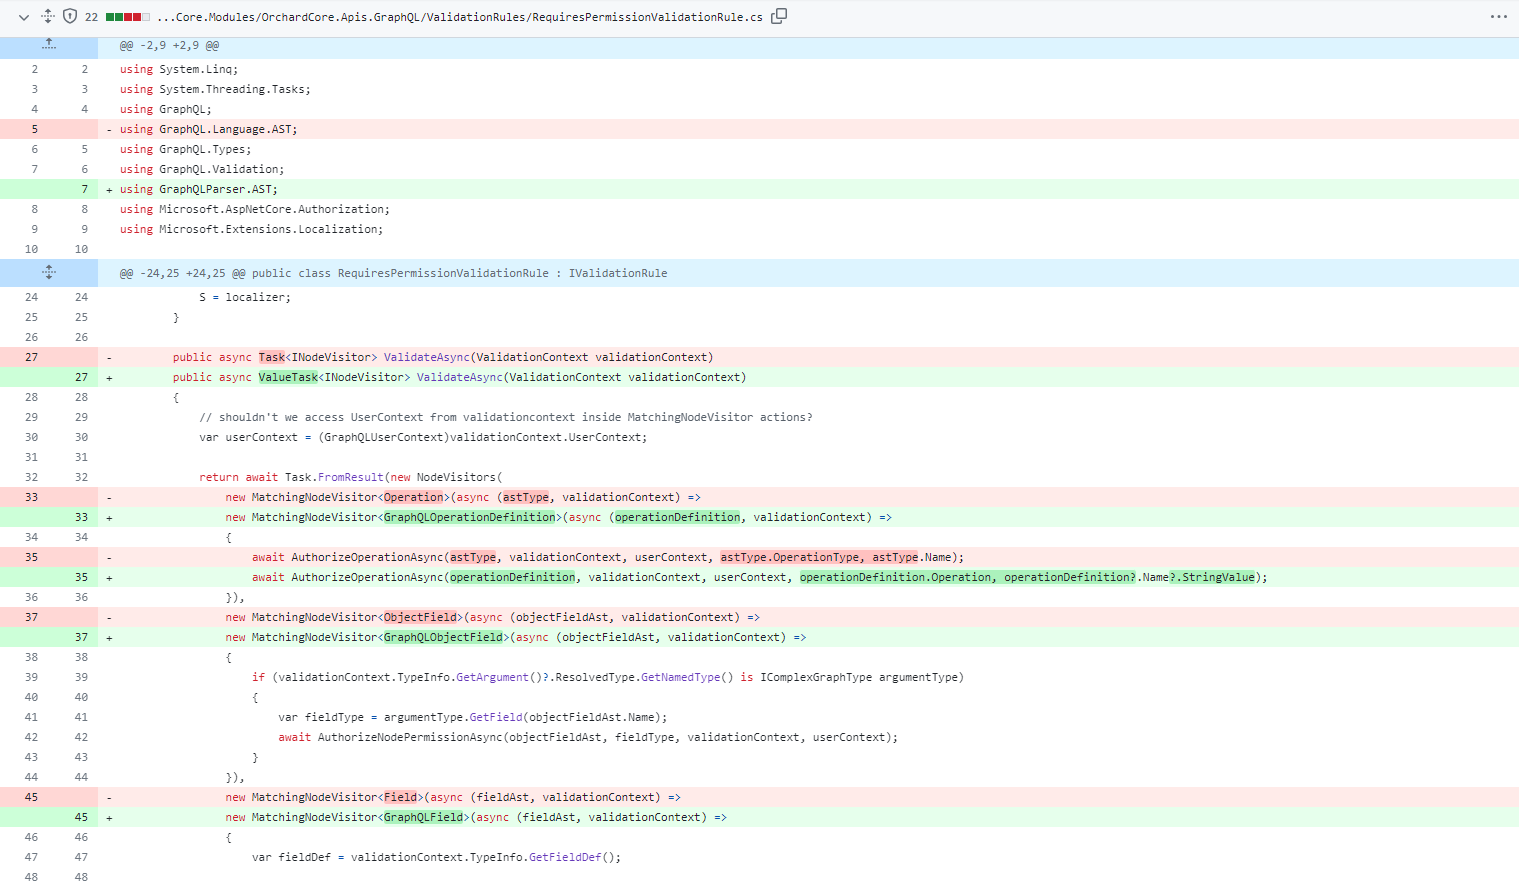Click 'using GraphQL;' line 4
This screenshot has width=1519, height=886.
click(x=166, y=109)
